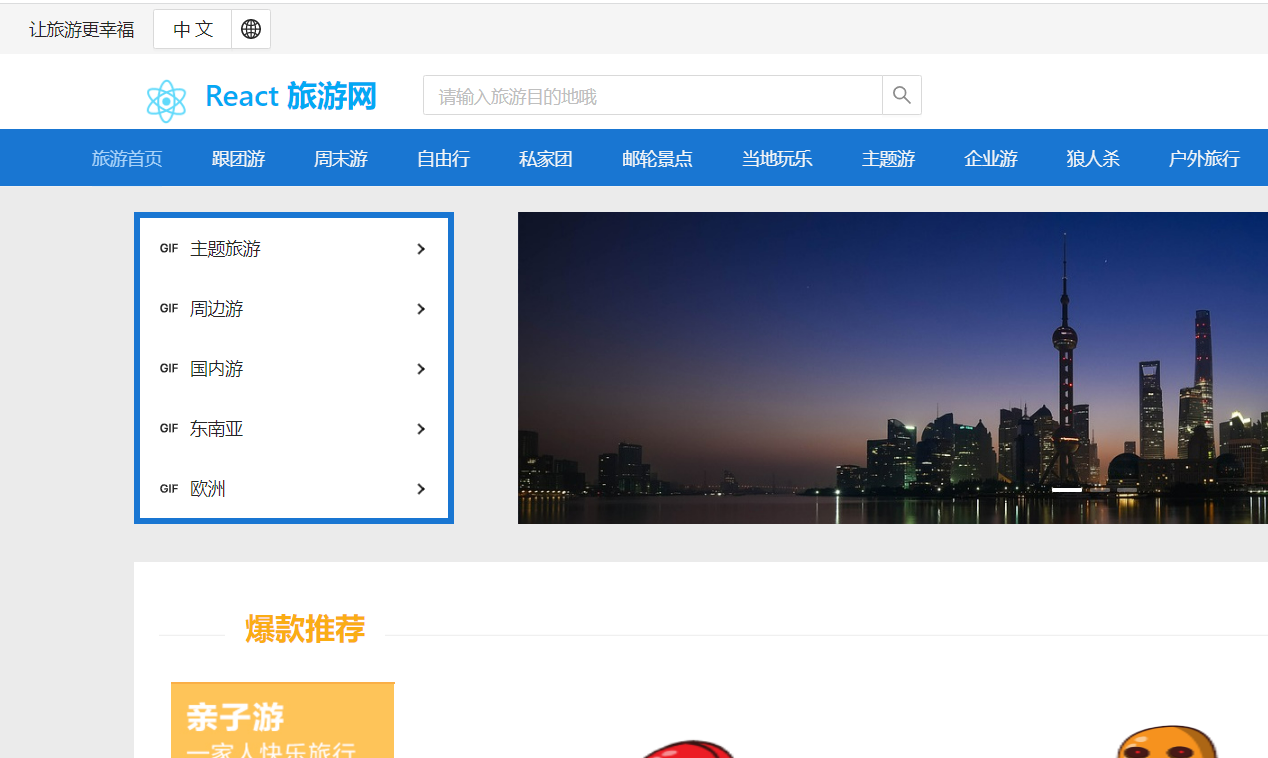Select 户外旅行 in the navigation bar
Screen dimensions: 1268x758
1204,158
